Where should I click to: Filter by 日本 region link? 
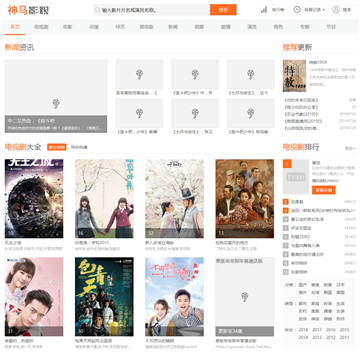click(x=340, y=285)
